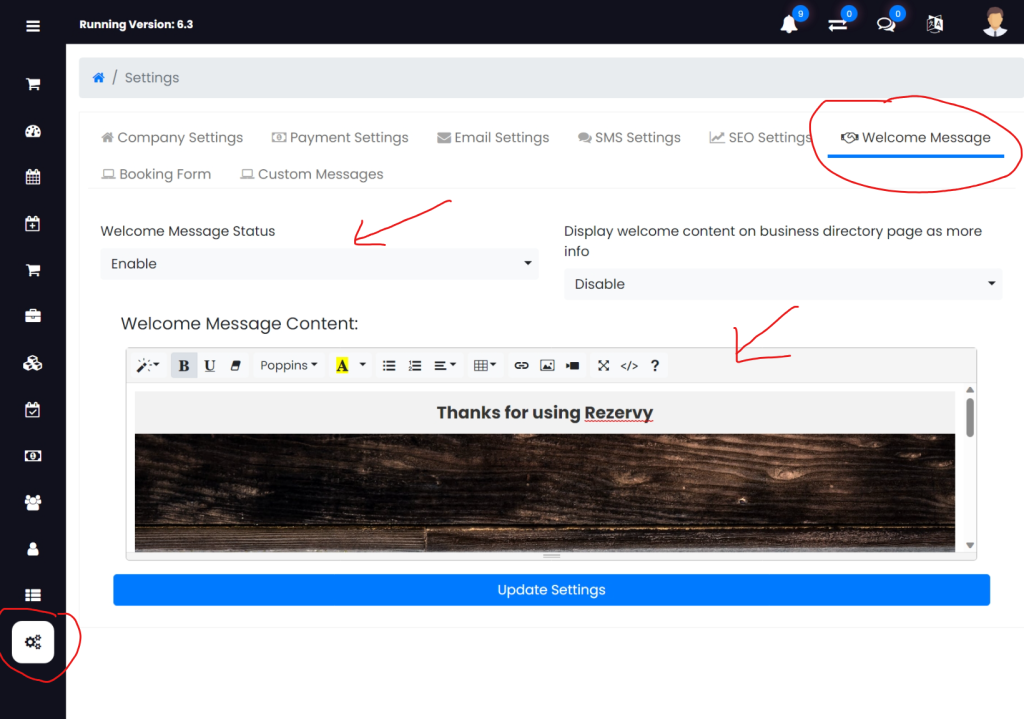
Task: Open second shopping cart sidebar icon
Action: click(x=33, y=270)
